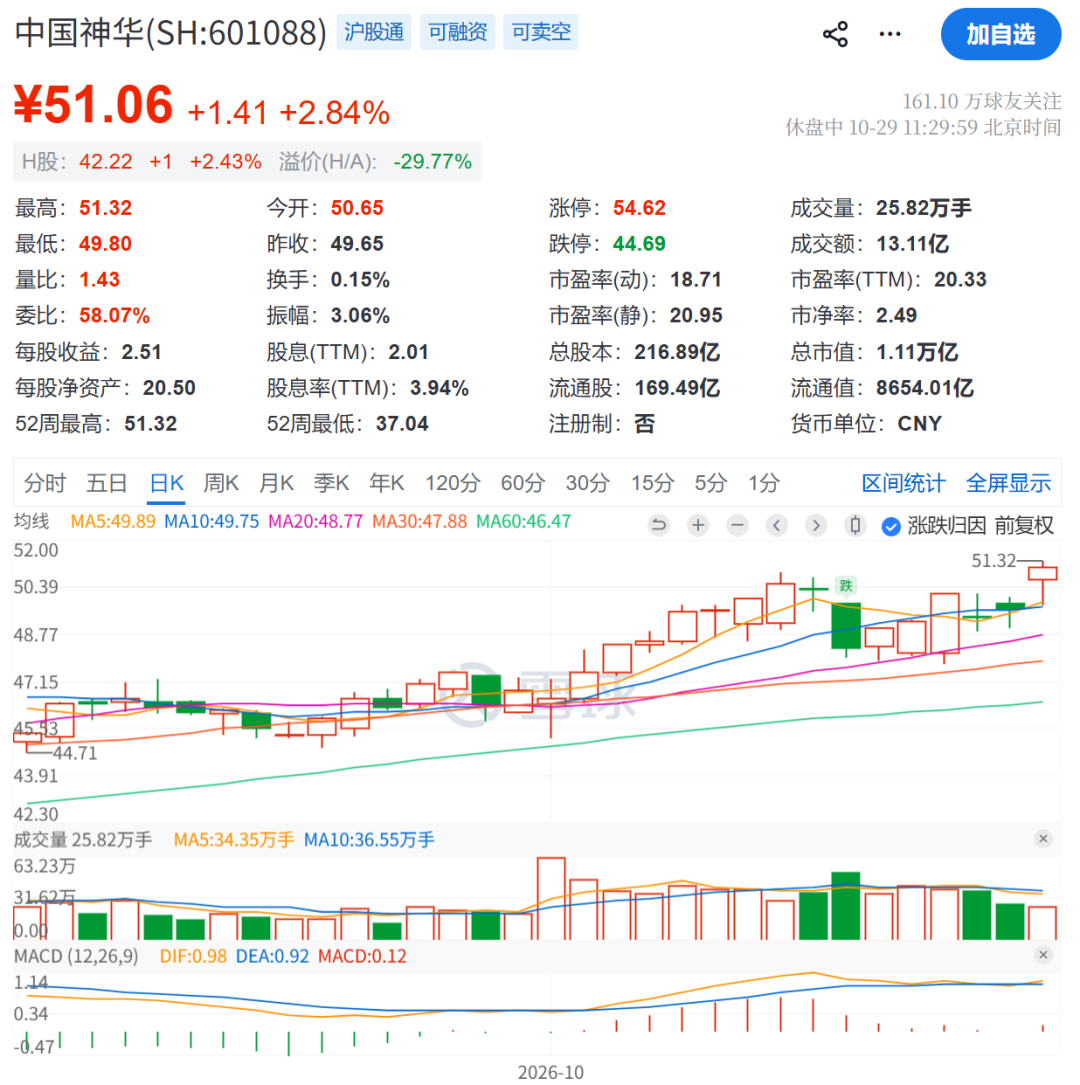Click the green 跌 marker on chart
Screen dimensions: 1080x1085
pos(845,586)
